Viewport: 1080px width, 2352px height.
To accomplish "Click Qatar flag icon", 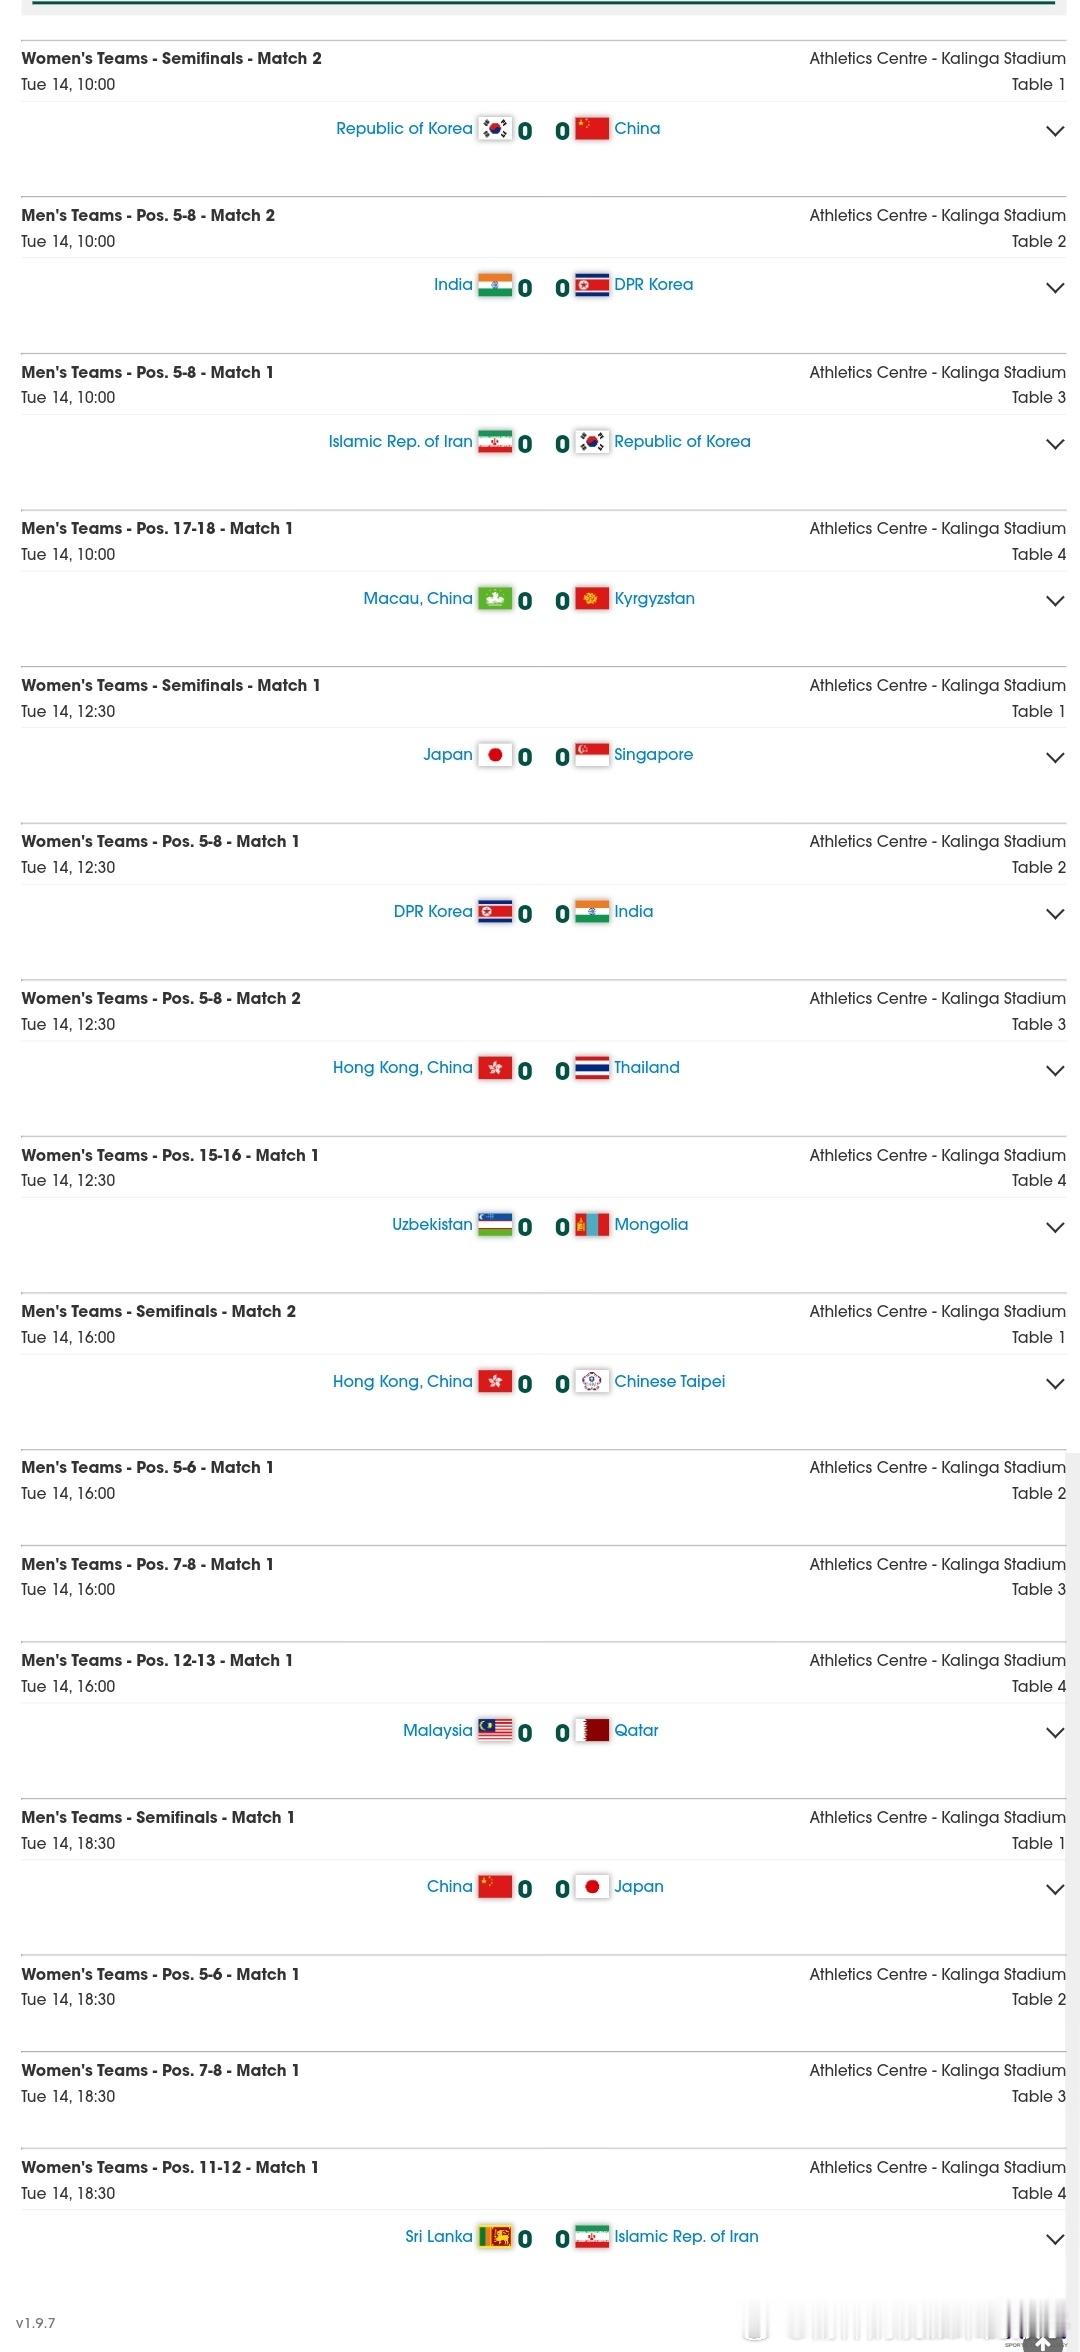I will [592, 1730].
